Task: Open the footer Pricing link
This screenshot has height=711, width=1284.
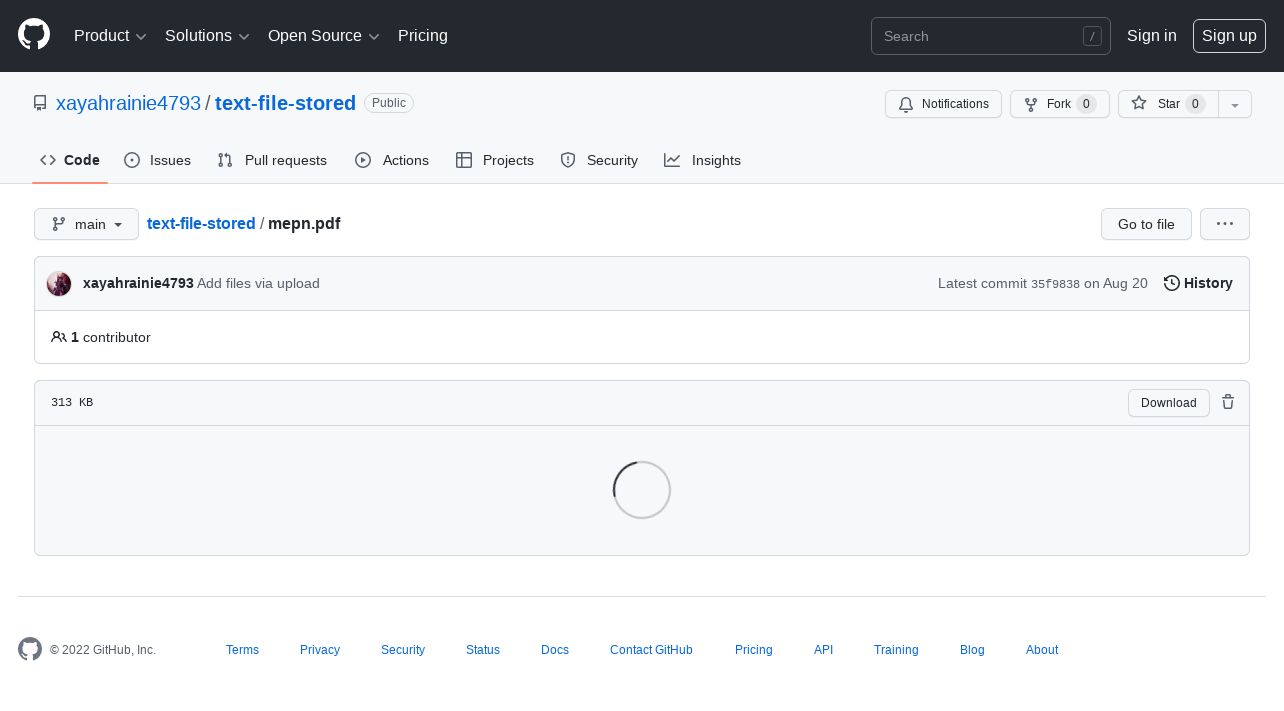Action: 754,650
